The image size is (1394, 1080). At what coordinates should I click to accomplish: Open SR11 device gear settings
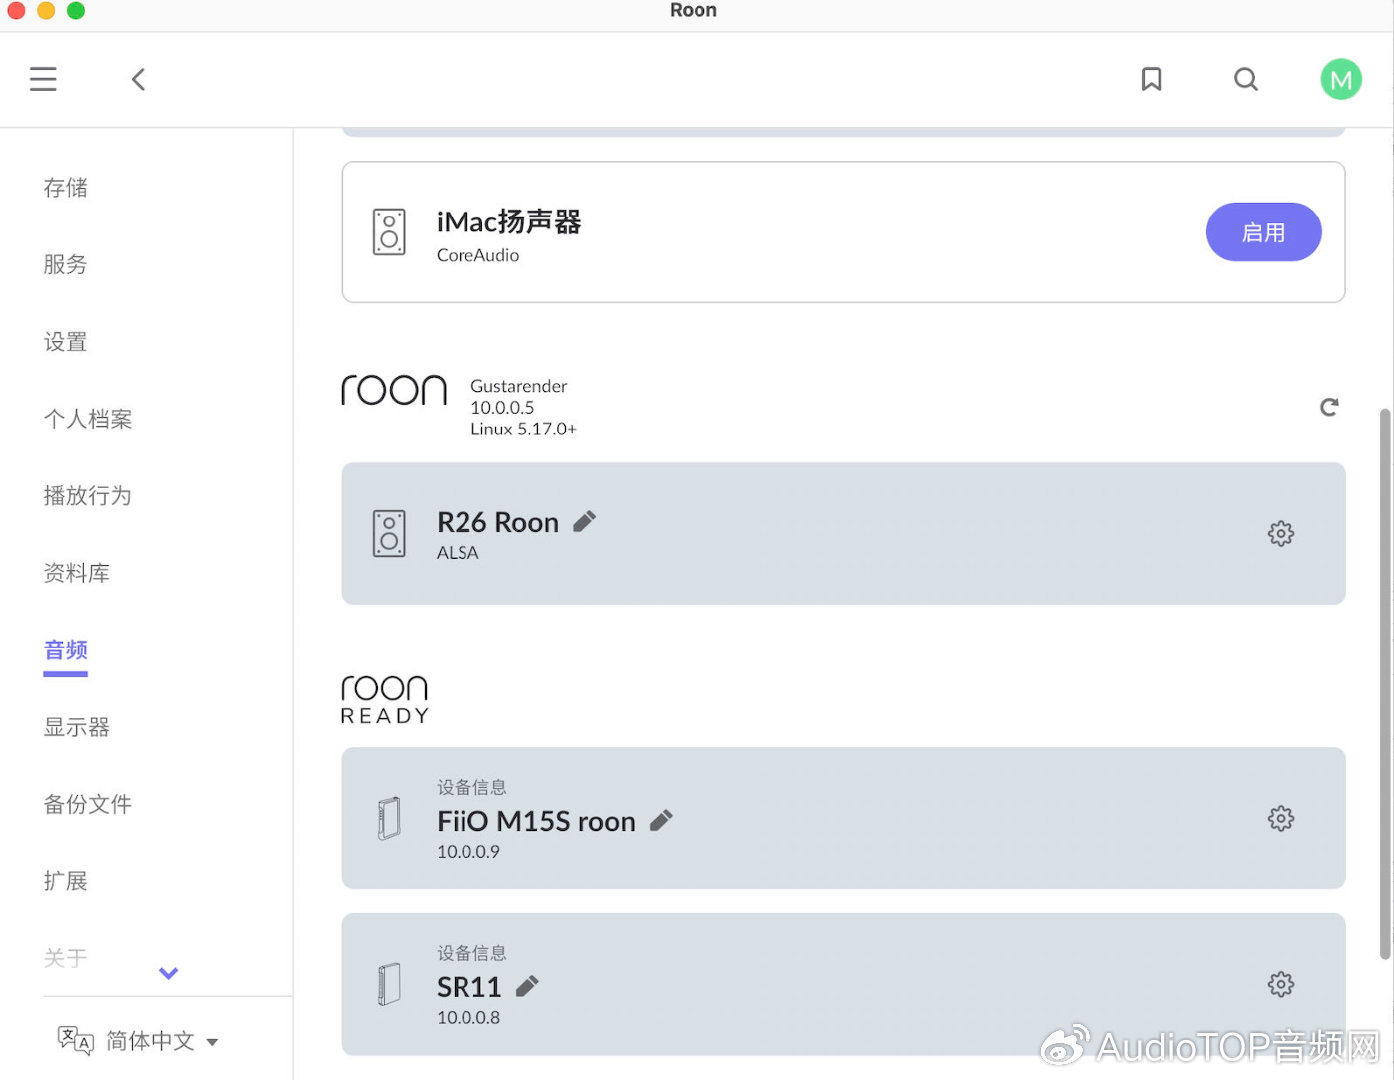click(x=1280, y=984)
